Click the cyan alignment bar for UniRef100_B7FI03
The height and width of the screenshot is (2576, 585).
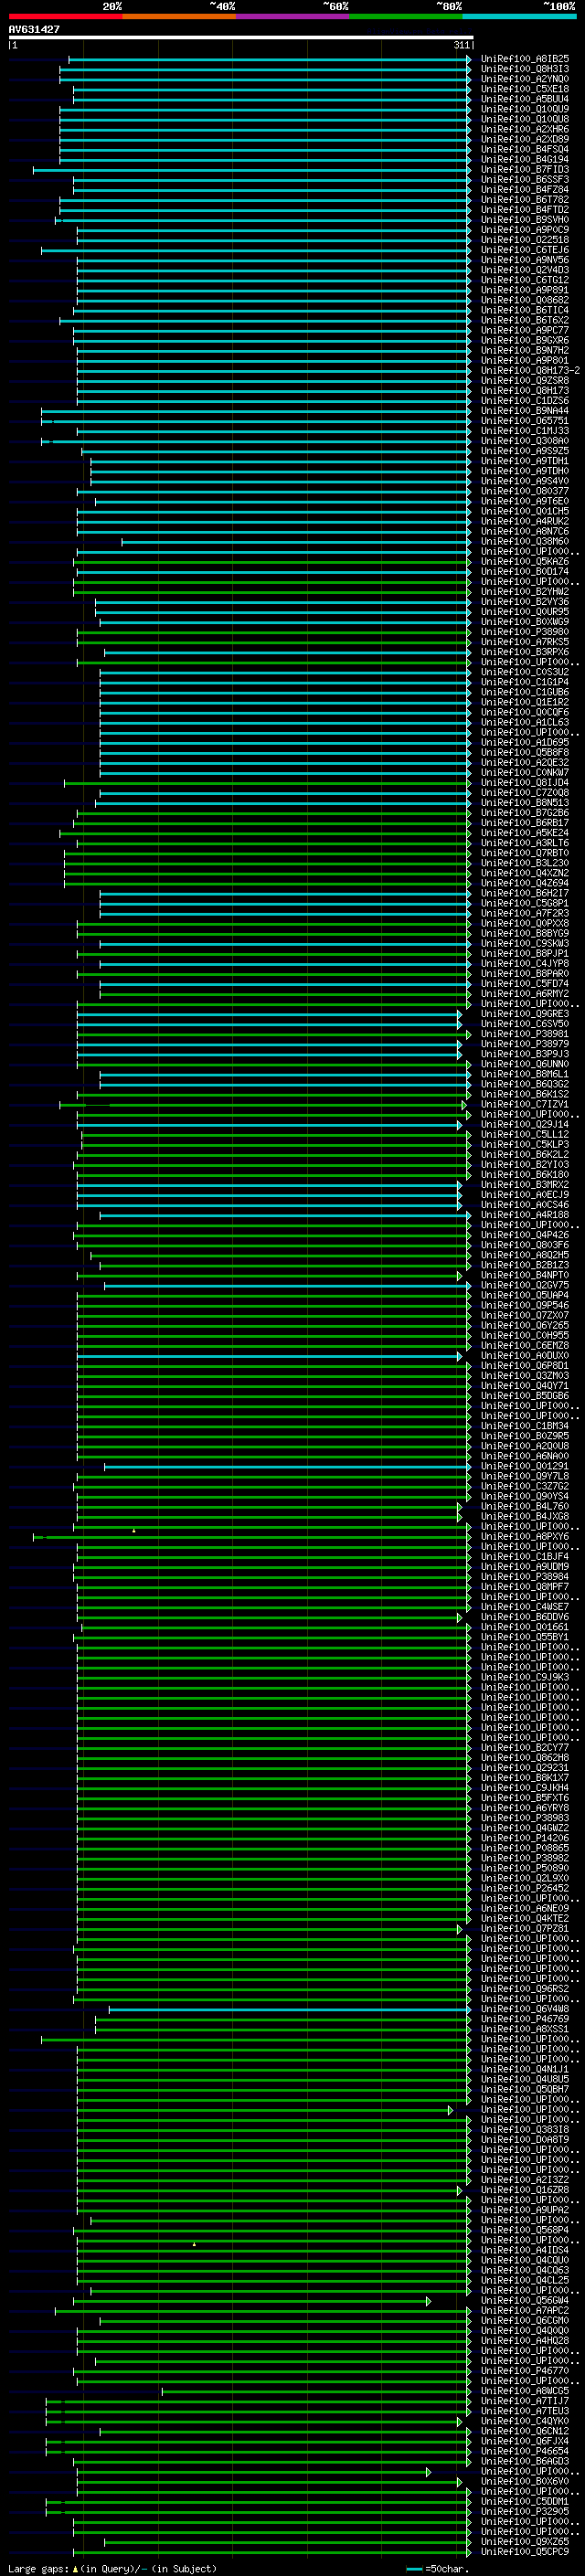pyautogui.click(x=252, y=170)
